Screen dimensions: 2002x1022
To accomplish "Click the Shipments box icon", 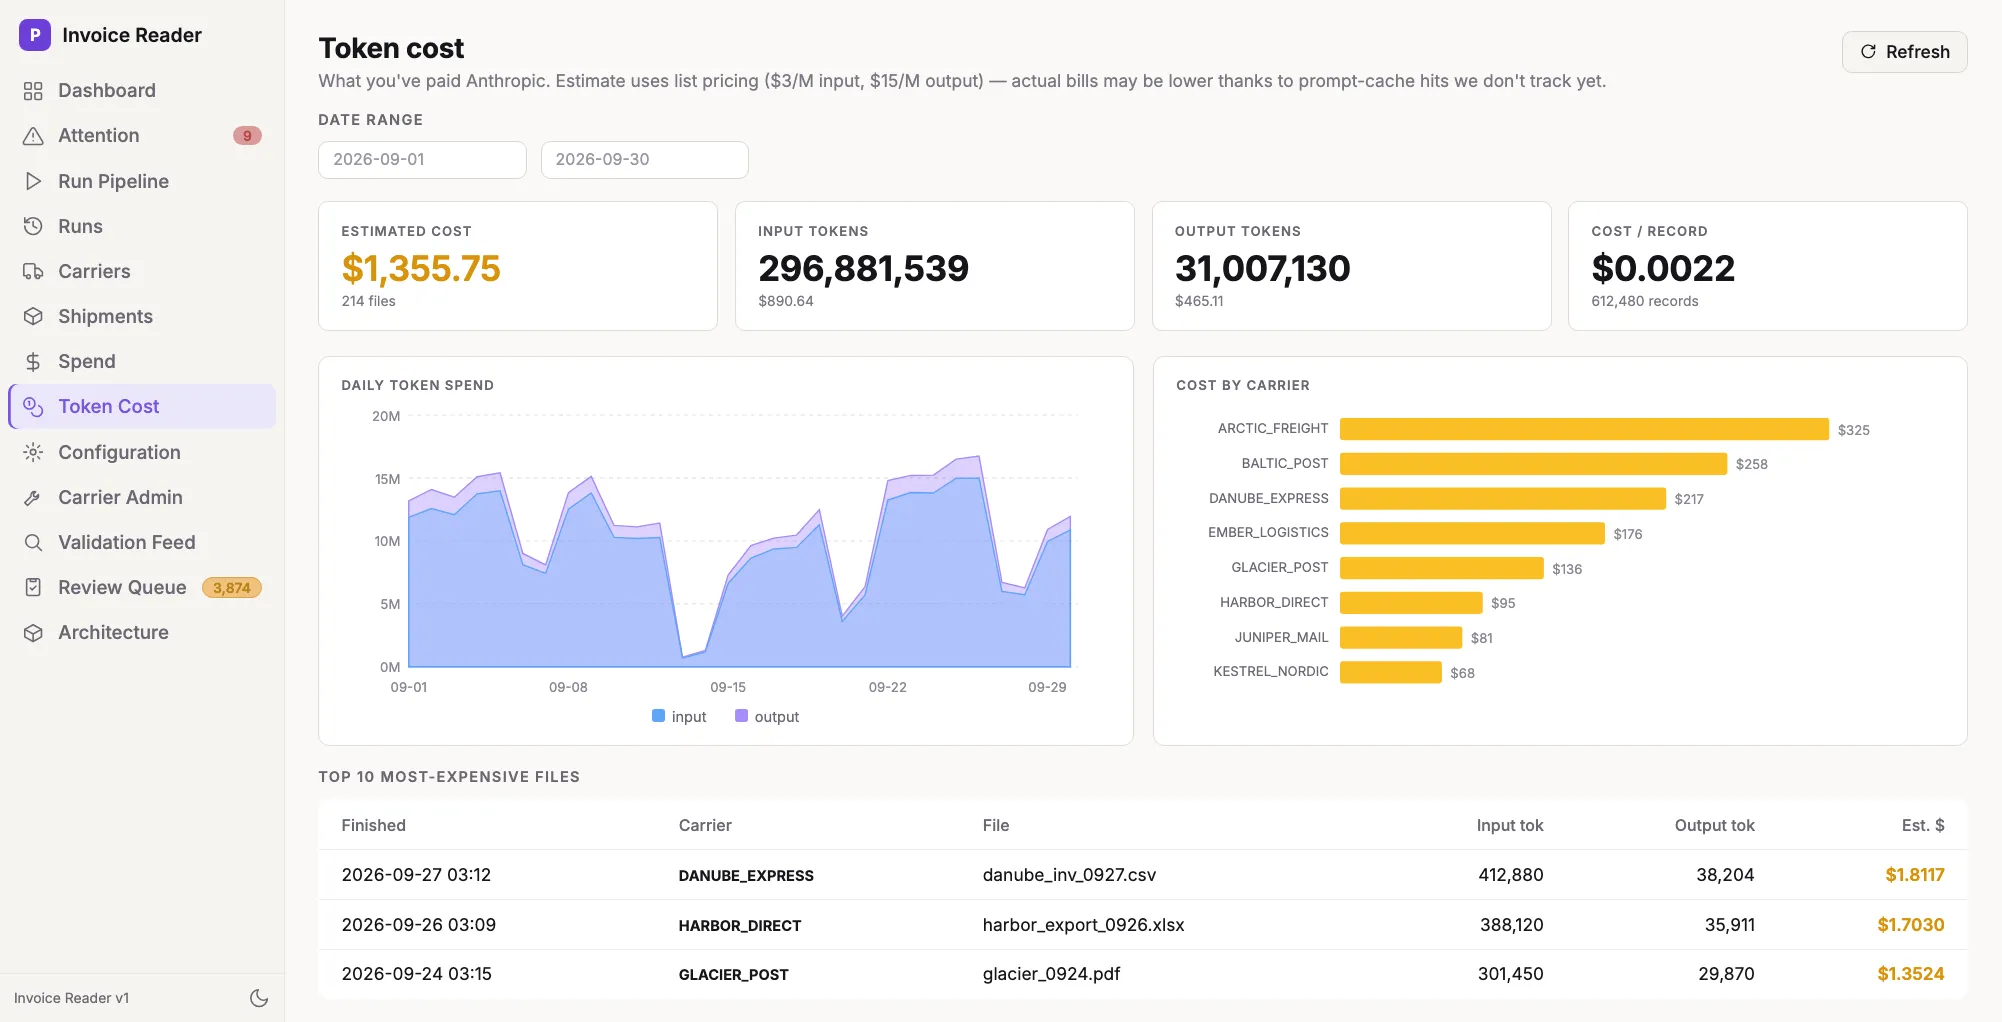I will (33, 316).
